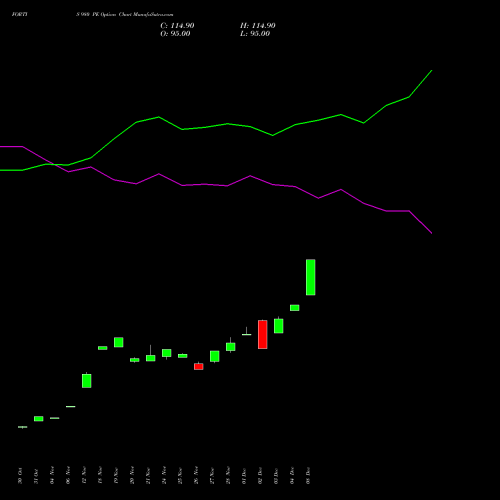Click the low price value L: 95.00
Screen dimensions: 500x500
[x=255, y=34]
